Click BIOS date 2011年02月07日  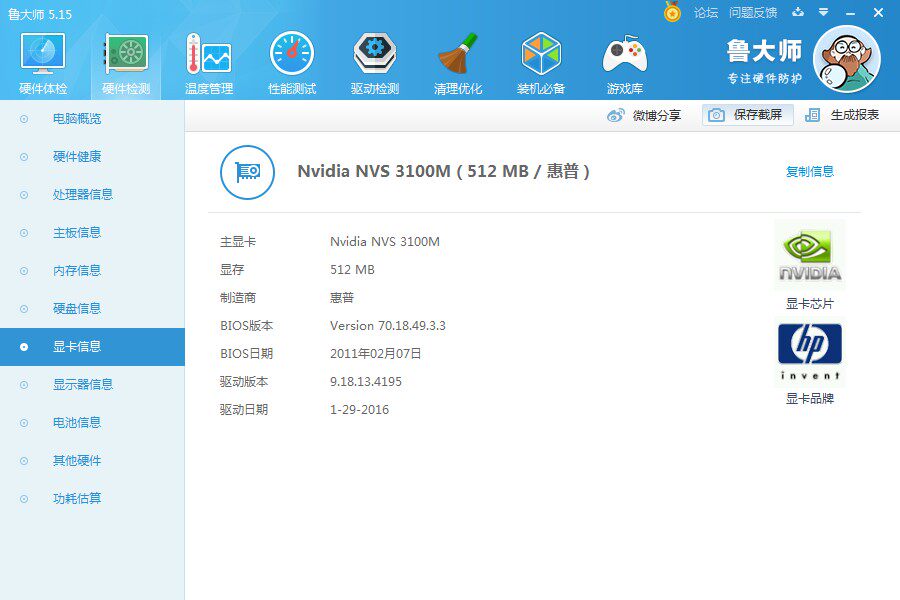pyautogui.click(x=375, y=354)
